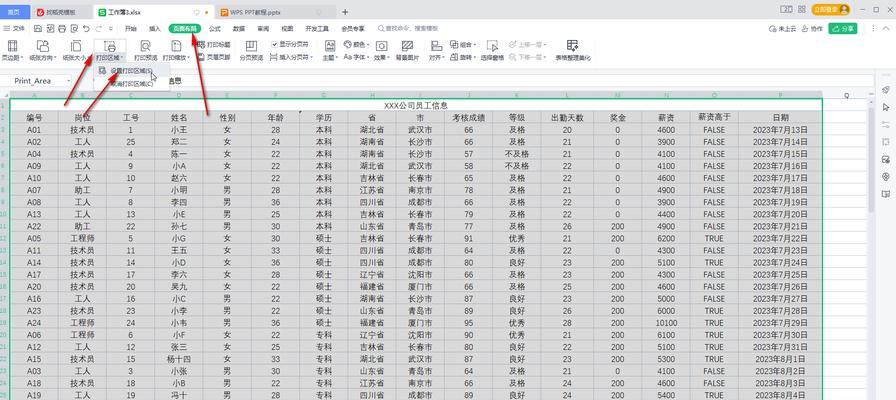Click the cell containing 小王

tap(179, 130)
